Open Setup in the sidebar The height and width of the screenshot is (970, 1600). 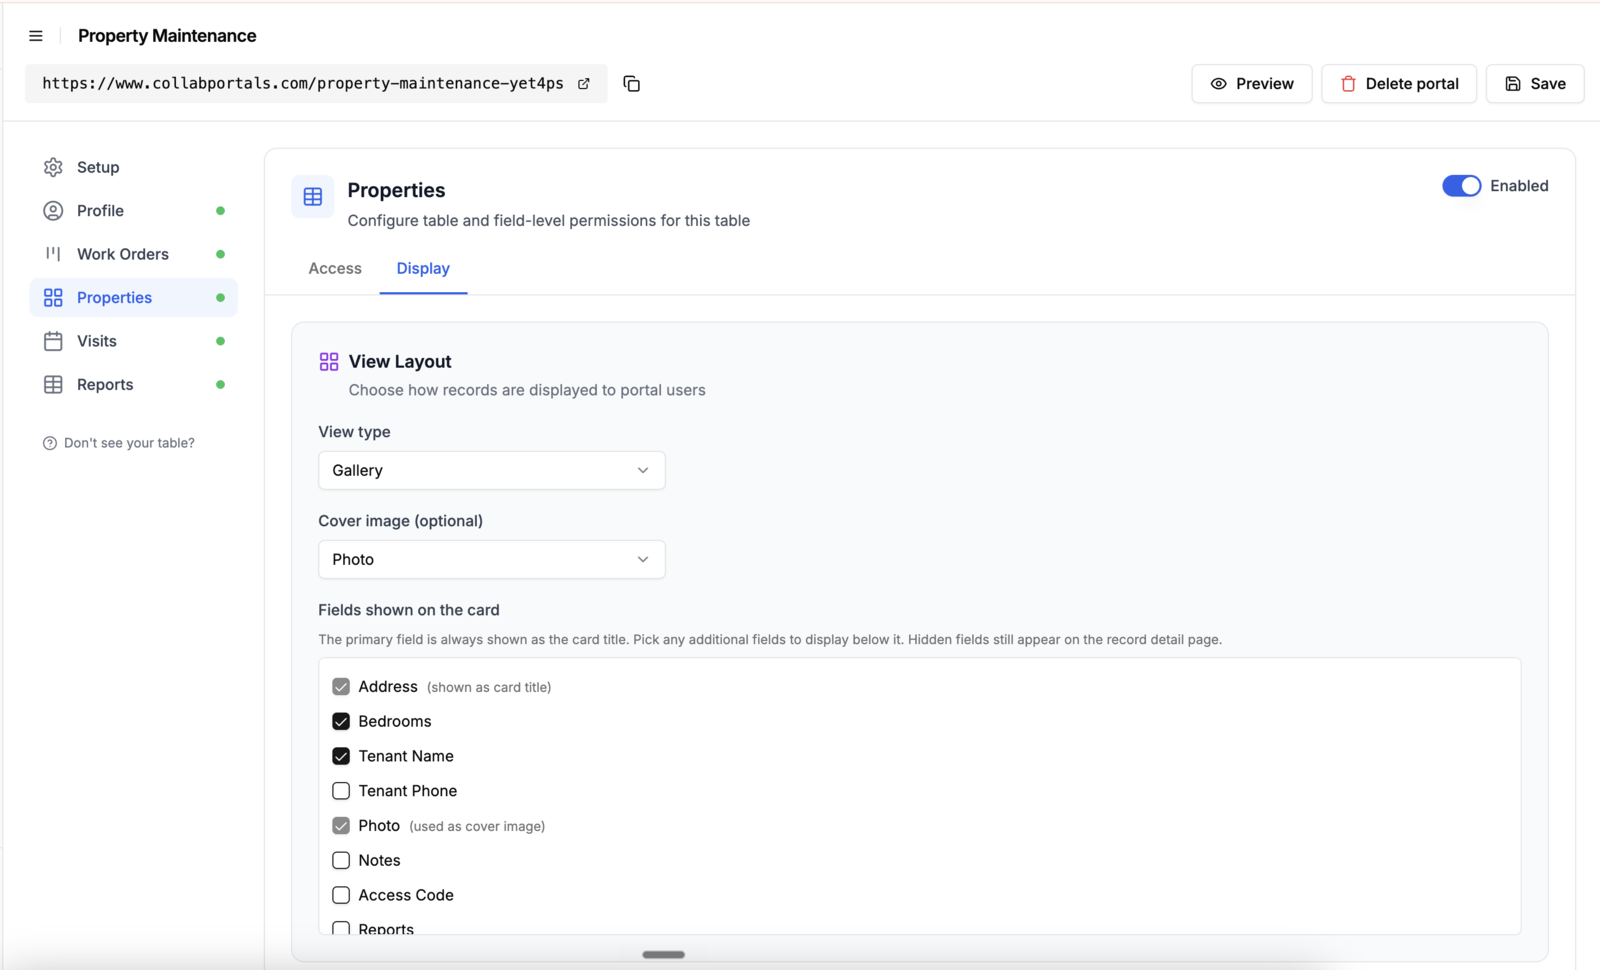tap(133, 167)
